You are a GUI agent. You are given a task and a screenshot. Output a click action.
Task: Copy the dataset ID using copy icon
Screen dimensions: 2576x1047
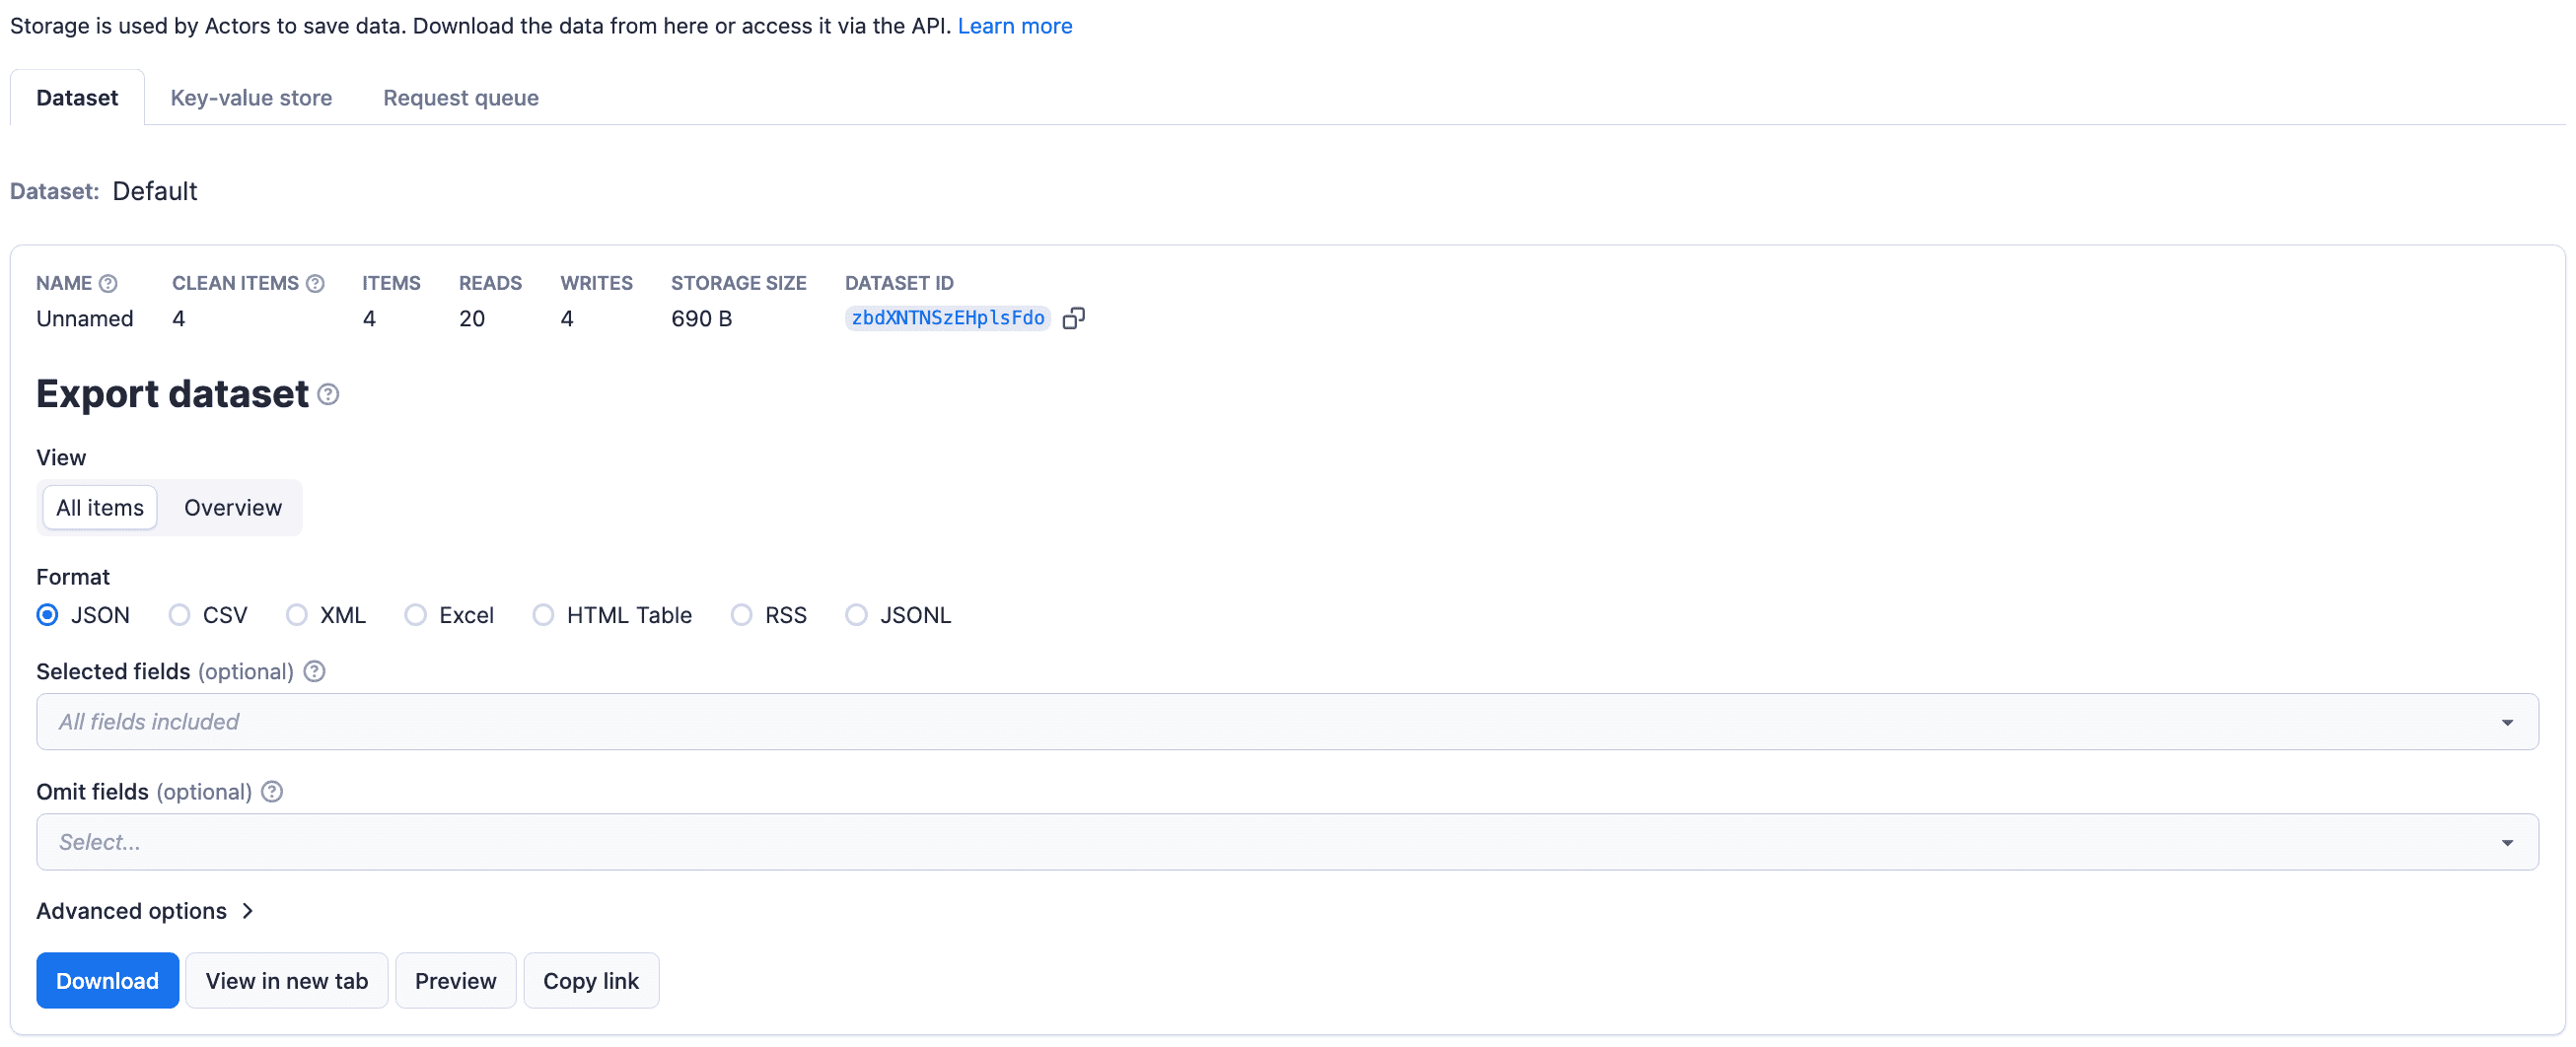[1075, 317]
